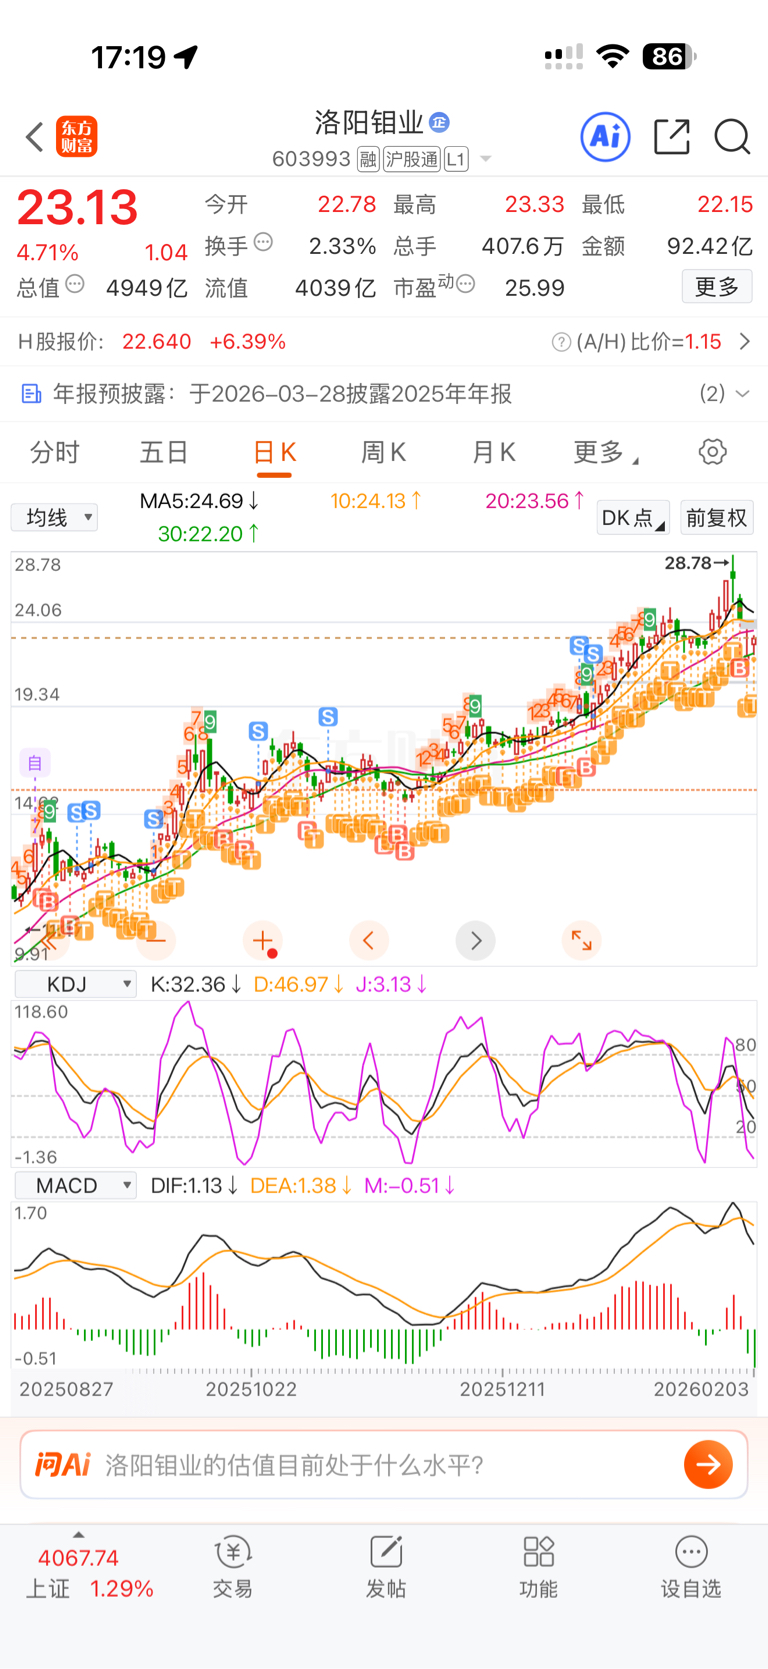Switch to the 月K tab
This screenshot has height=1669, width=768.
pyautogui.click(x=494, y=453)
